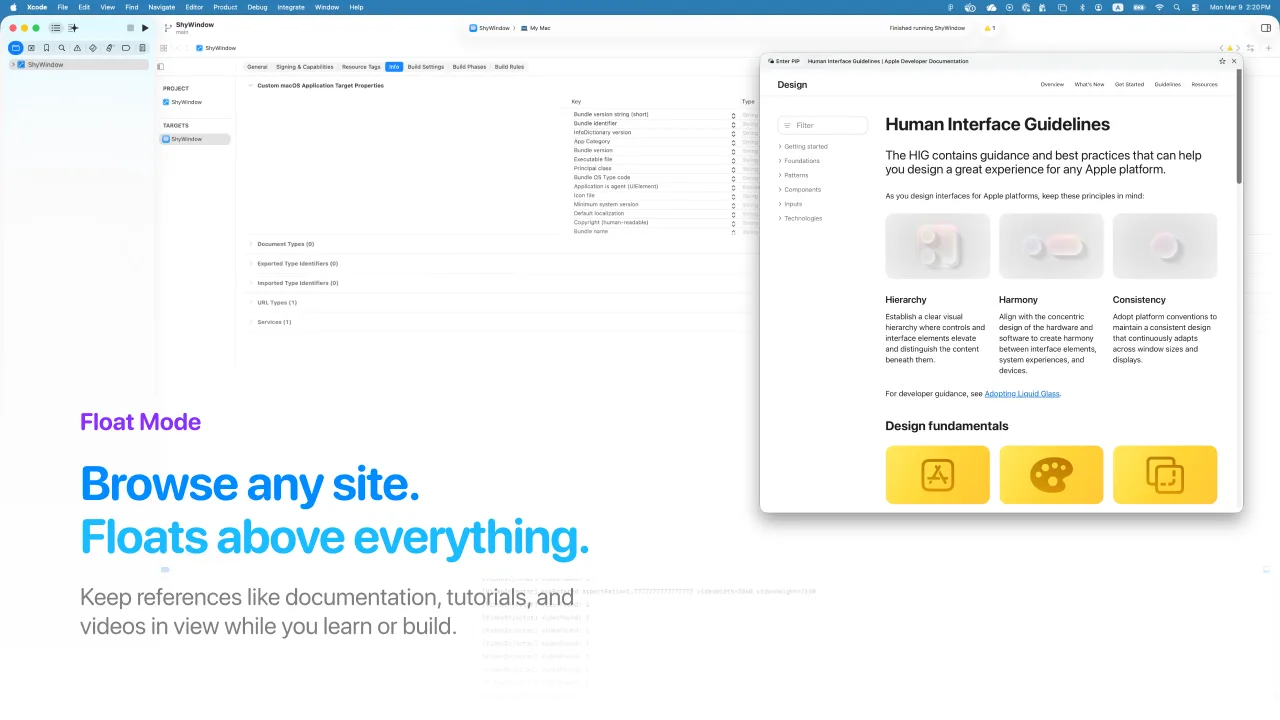Image resolution: width=1280 pixels, height=720 pixels.
Task: Show the Issue navigator warning triangle
Action: point(78,48)
